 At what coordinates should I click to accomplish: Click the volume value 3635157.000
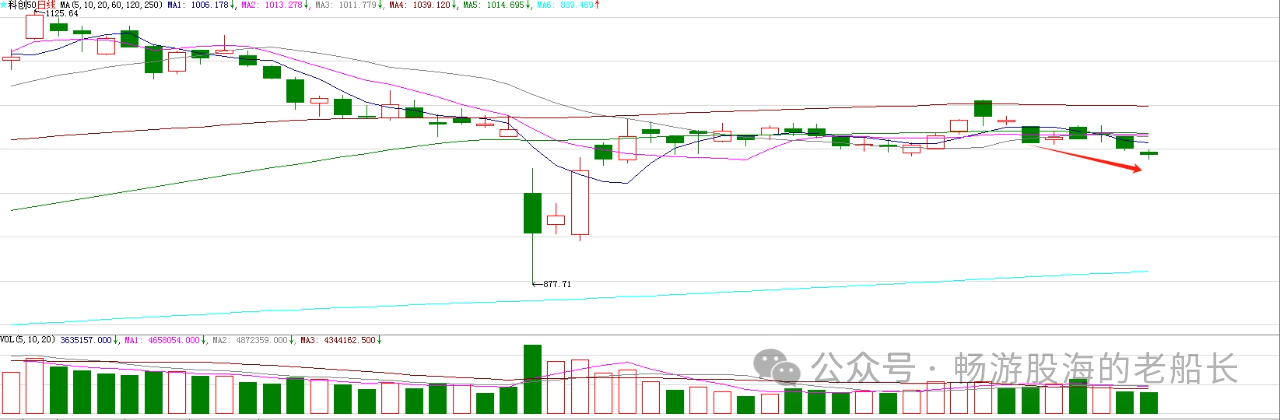click(85, 340)
